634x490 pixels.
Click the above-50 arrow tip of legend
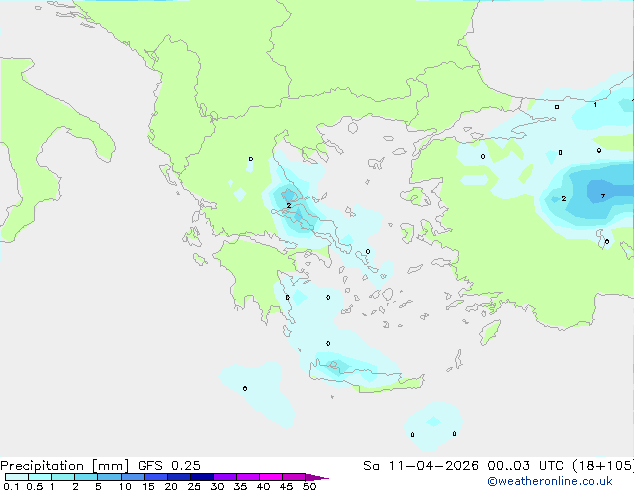pos(317,477)
